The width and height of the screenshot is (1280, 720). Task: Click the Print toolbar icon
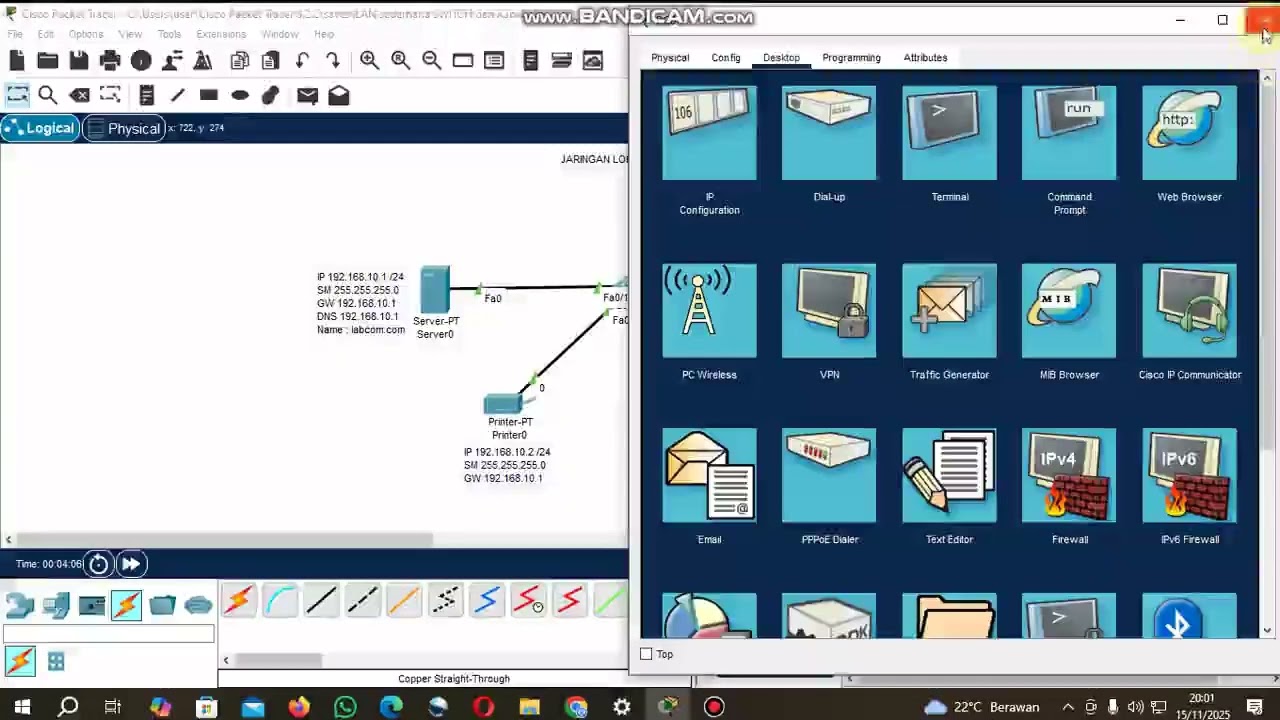pos(110,61)
